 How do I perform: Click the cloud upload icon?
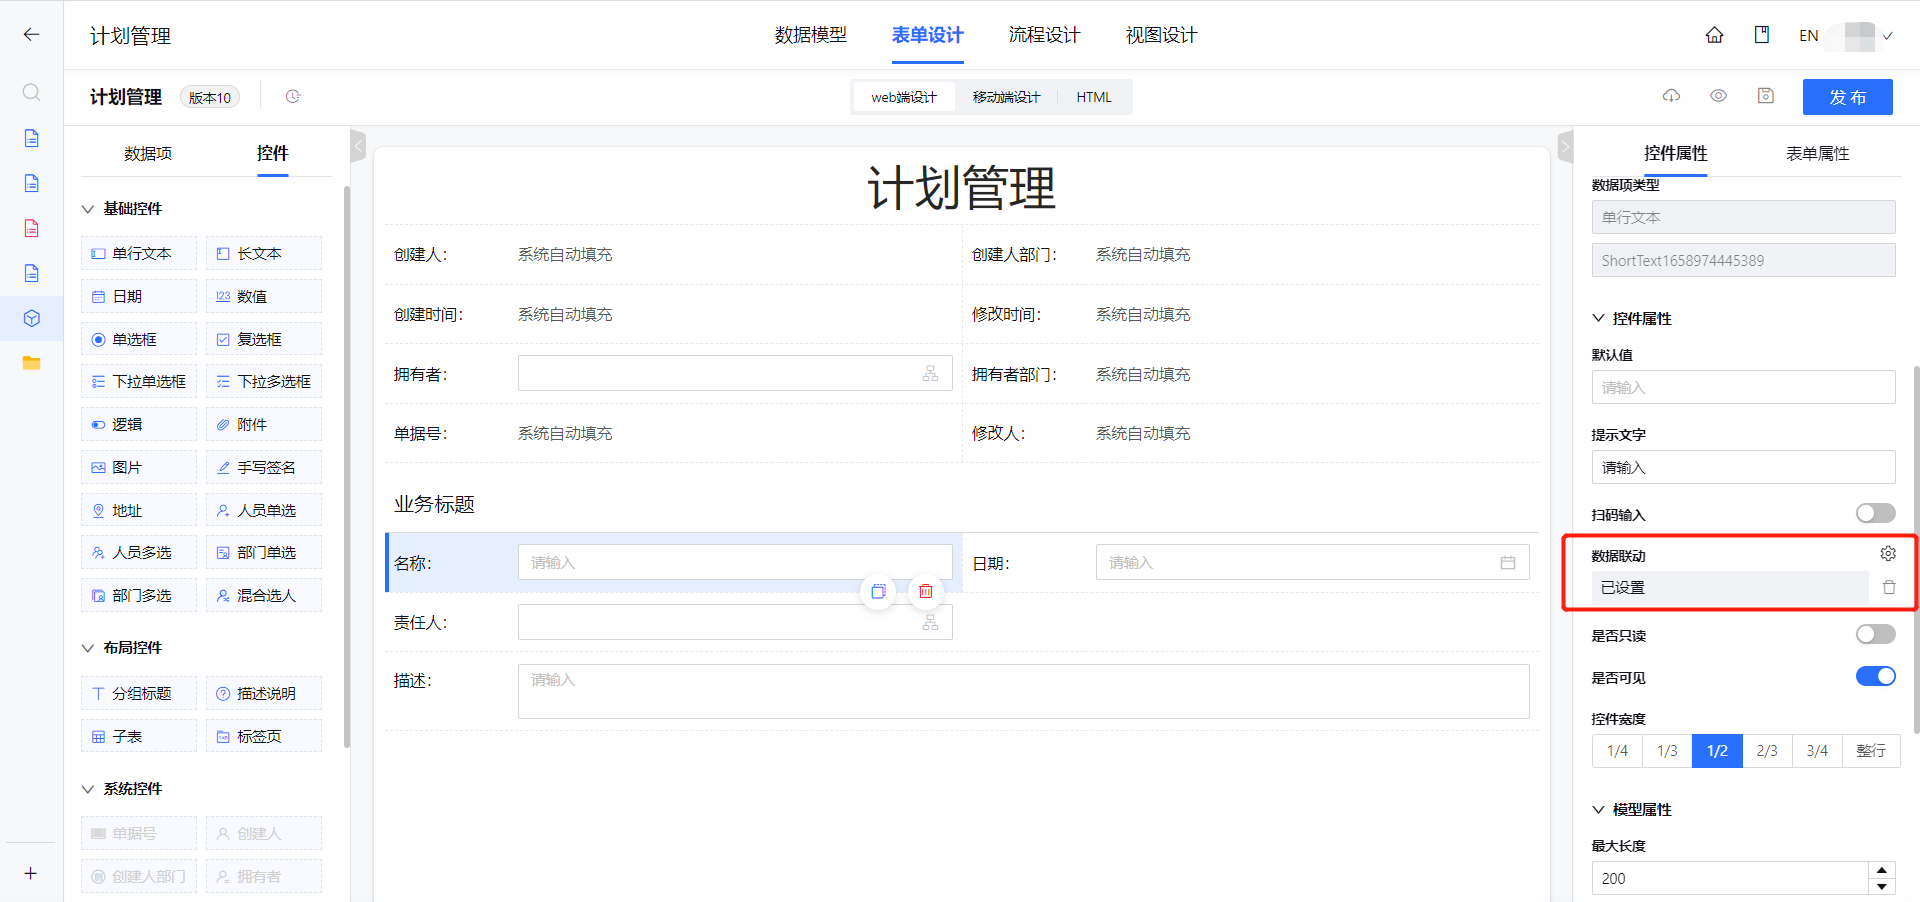click(1671, 96)
